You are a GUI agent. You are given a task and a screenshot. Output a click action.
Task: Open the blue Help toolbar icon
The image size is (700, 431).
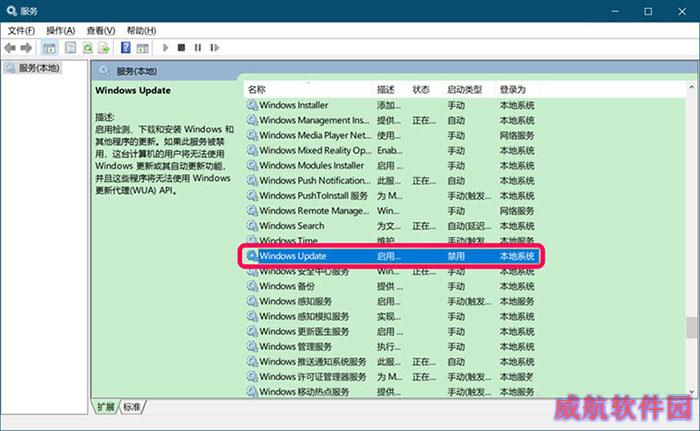126,47
